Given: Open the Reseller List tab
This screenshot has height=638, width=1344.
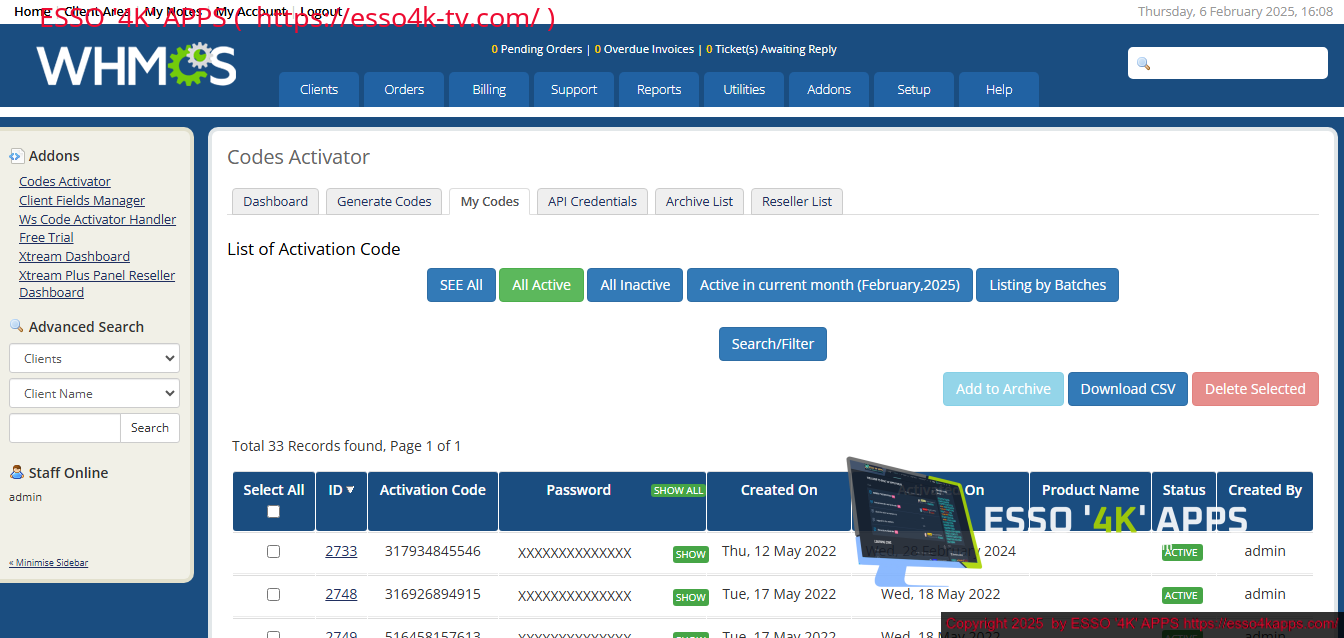Looking at the screenshot, I should pyautogui.click(x=797, y=201).
